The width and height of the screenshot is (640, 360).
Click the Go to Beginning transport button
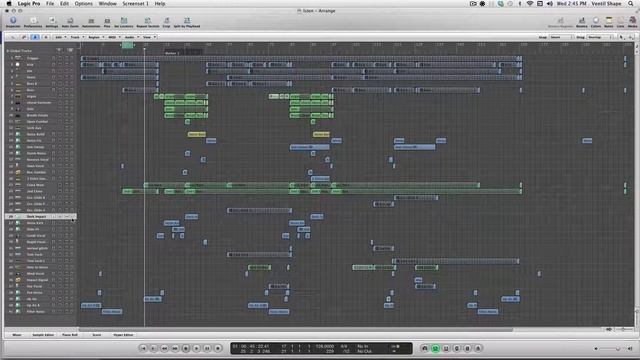[x=143, y=348]
